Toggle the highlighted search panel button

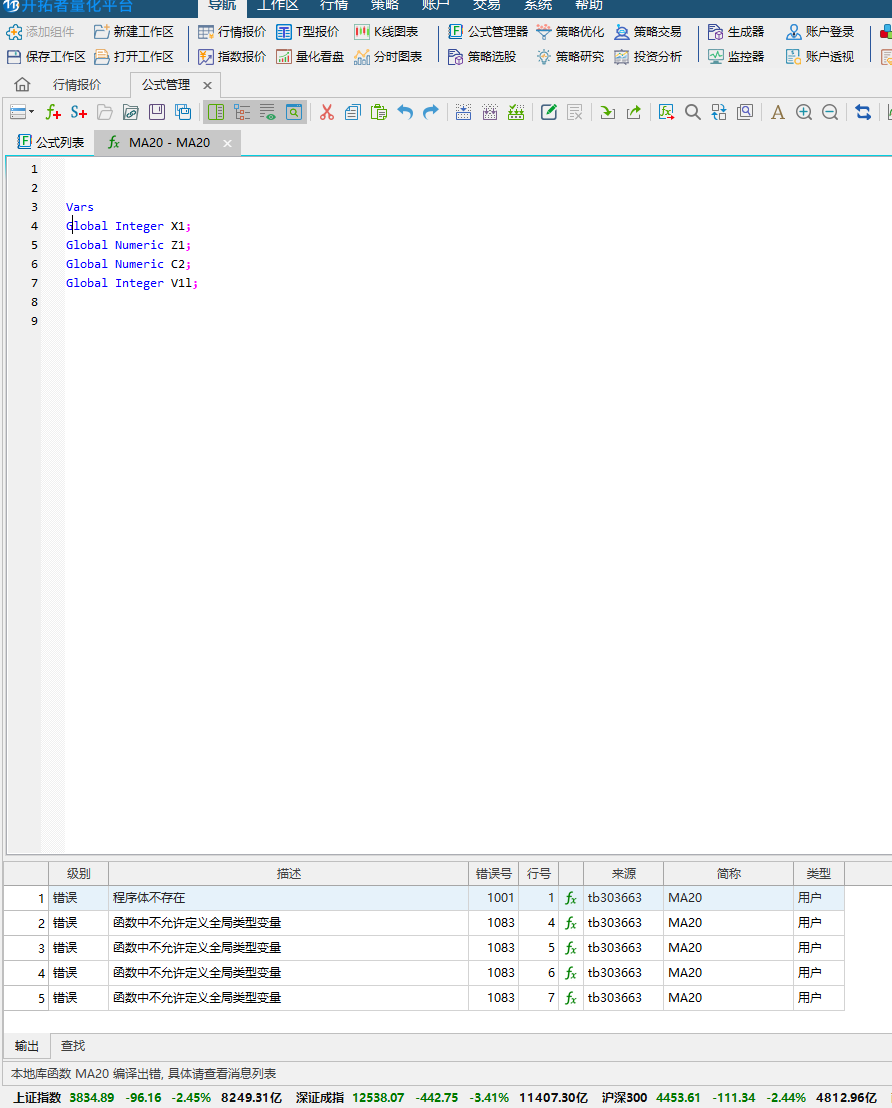coord(293,112)
